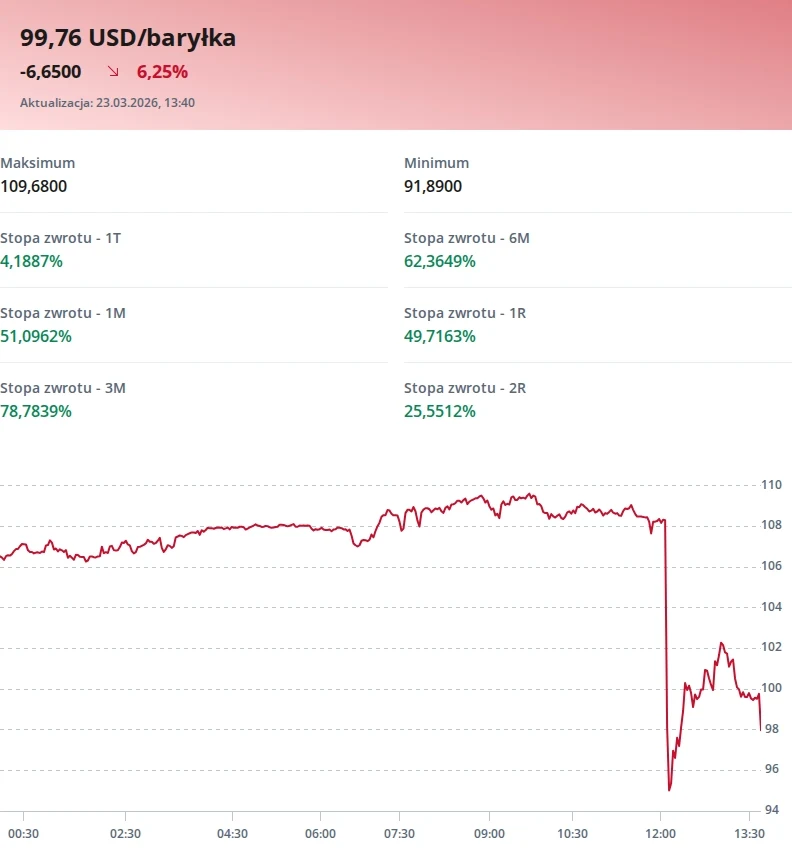Click the 78,7839% three-month return value
792x865 pixels.
click(x=36, y=411)
